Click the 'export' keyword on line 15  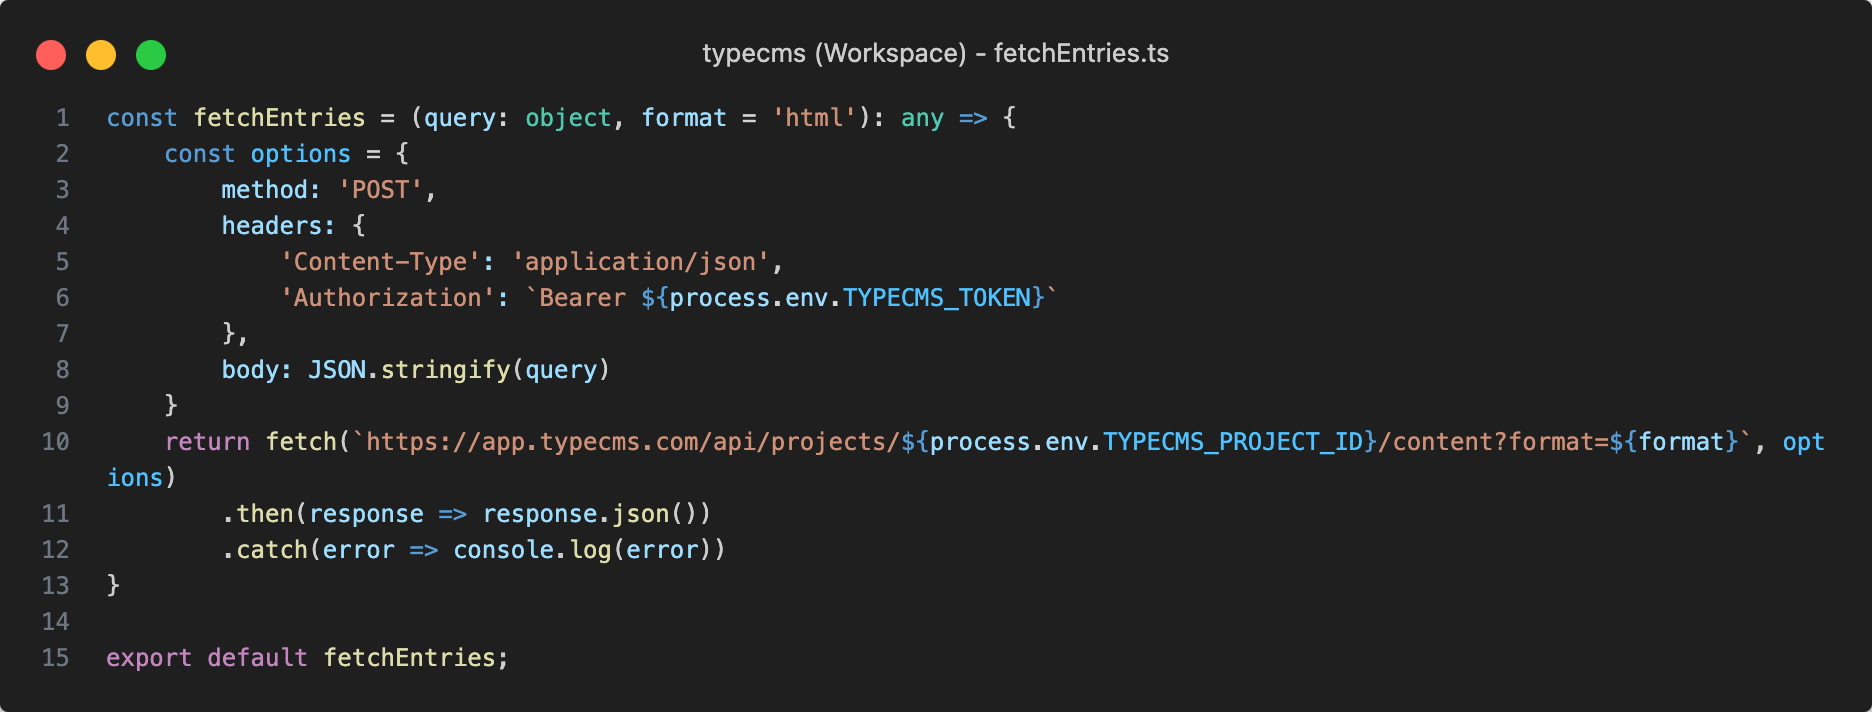click(x=149, y=658)
